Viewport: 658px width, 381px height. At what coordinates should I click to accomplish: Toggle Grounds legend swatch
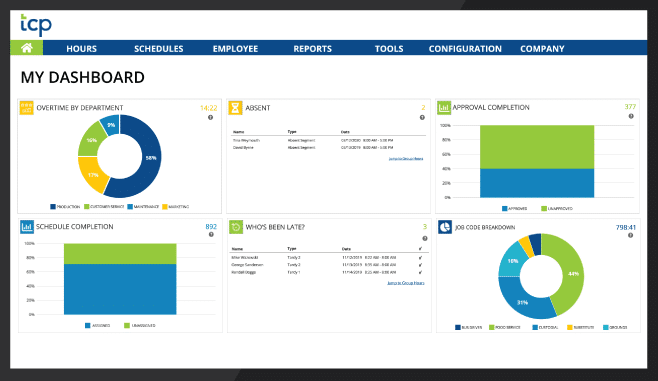coord(606,327)
